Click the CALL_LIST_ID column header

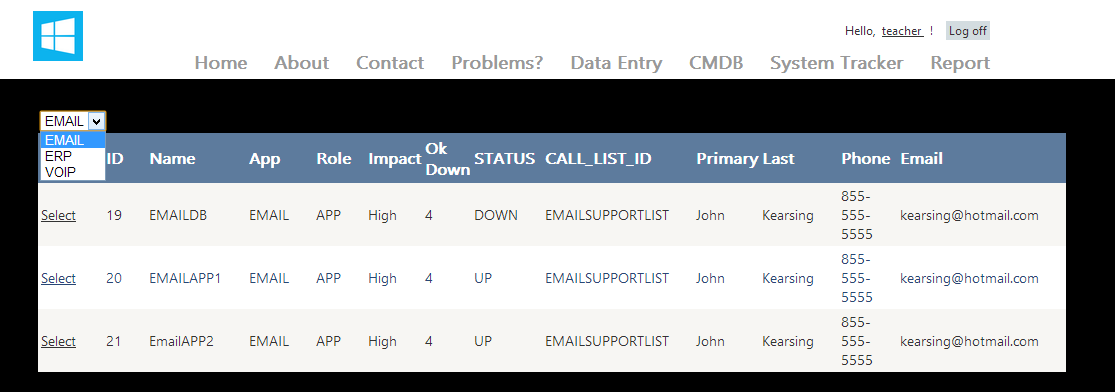point(598,159)
